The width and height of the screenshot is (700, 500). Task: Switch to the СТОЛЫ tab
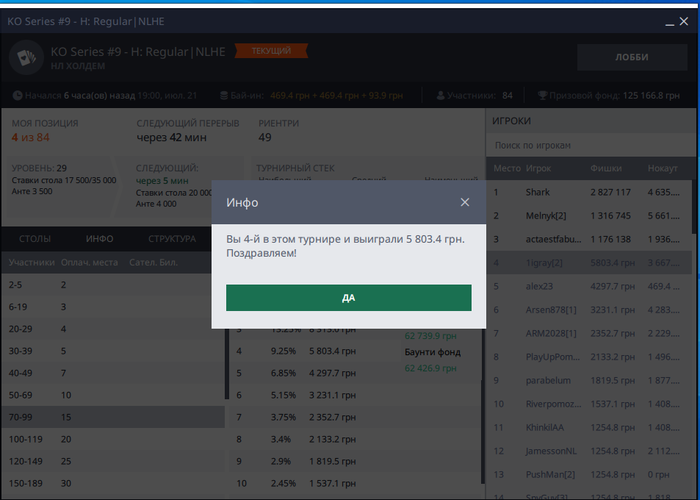35,239
